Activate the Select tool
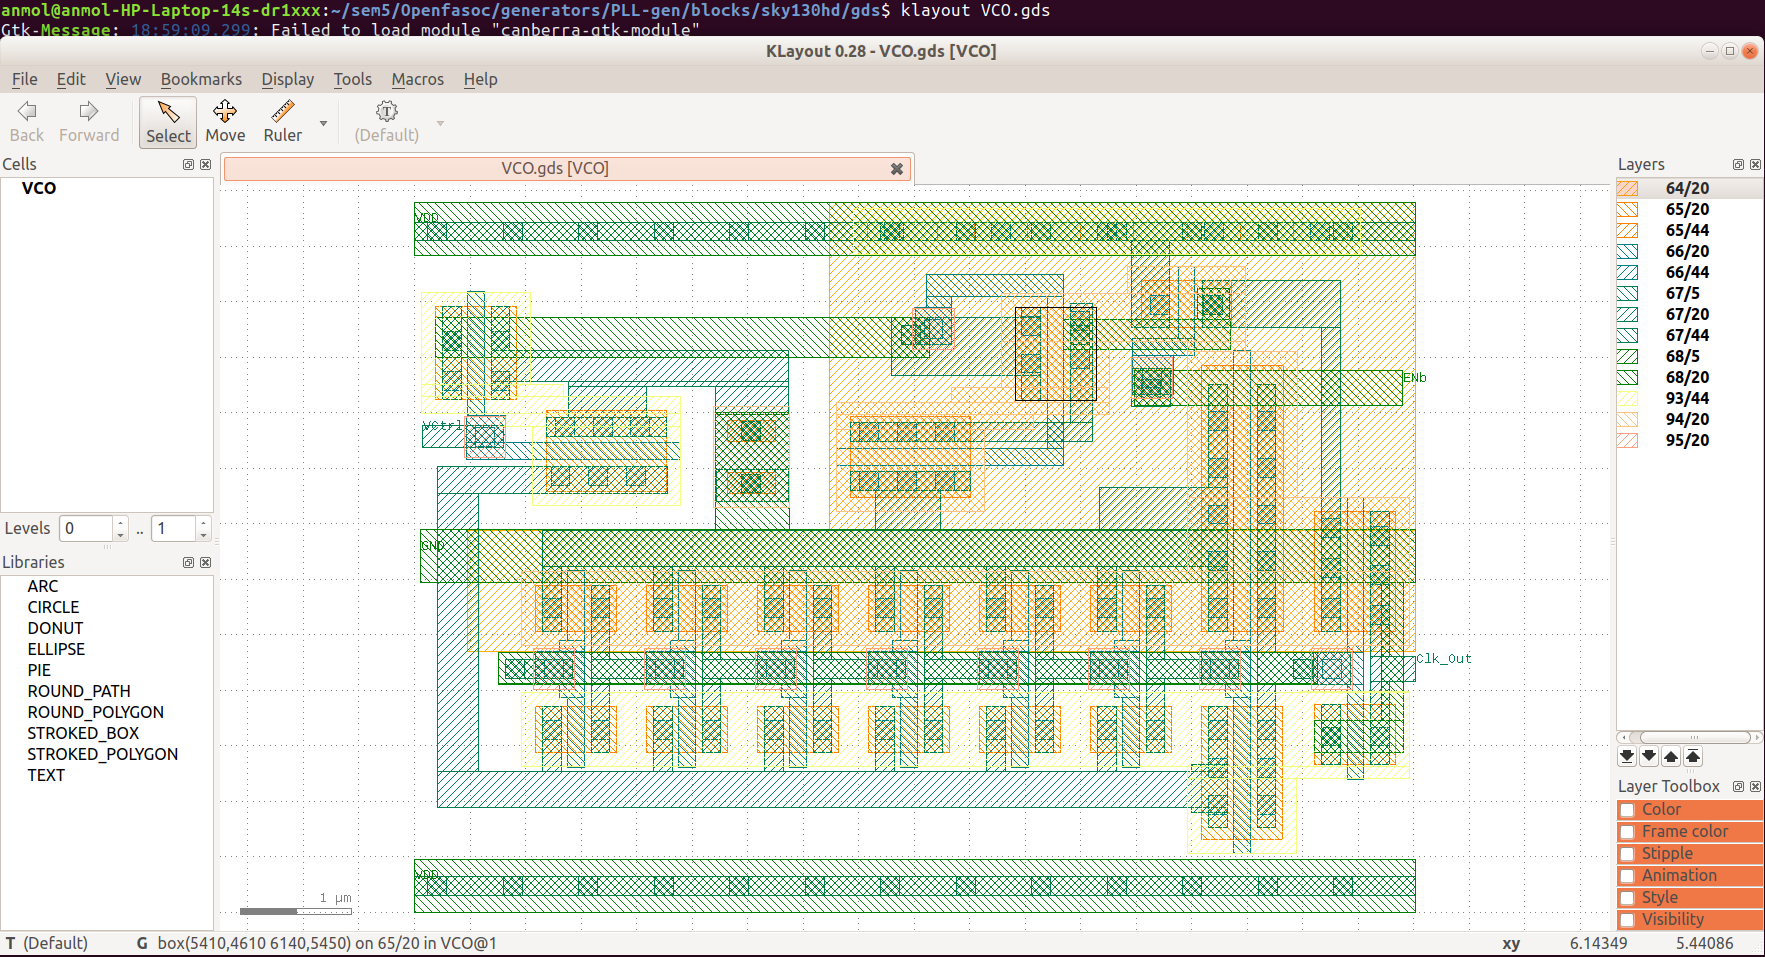This screenshot has height=957, width=1765. pos(167,120)
